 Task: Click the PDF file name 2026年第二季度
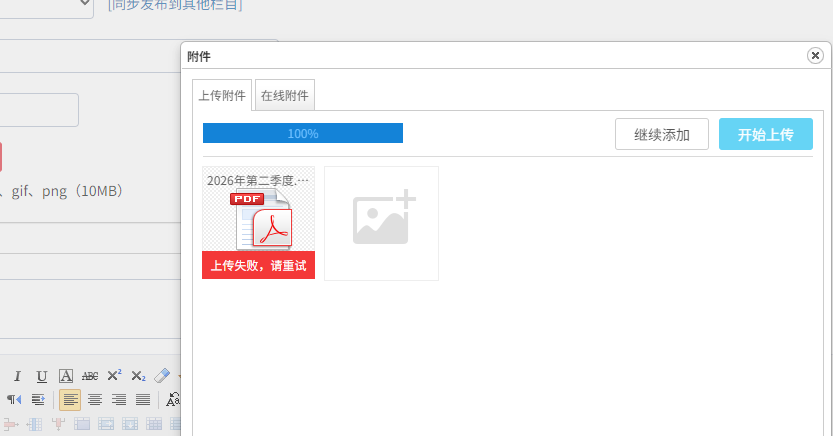tap(258, 181)
